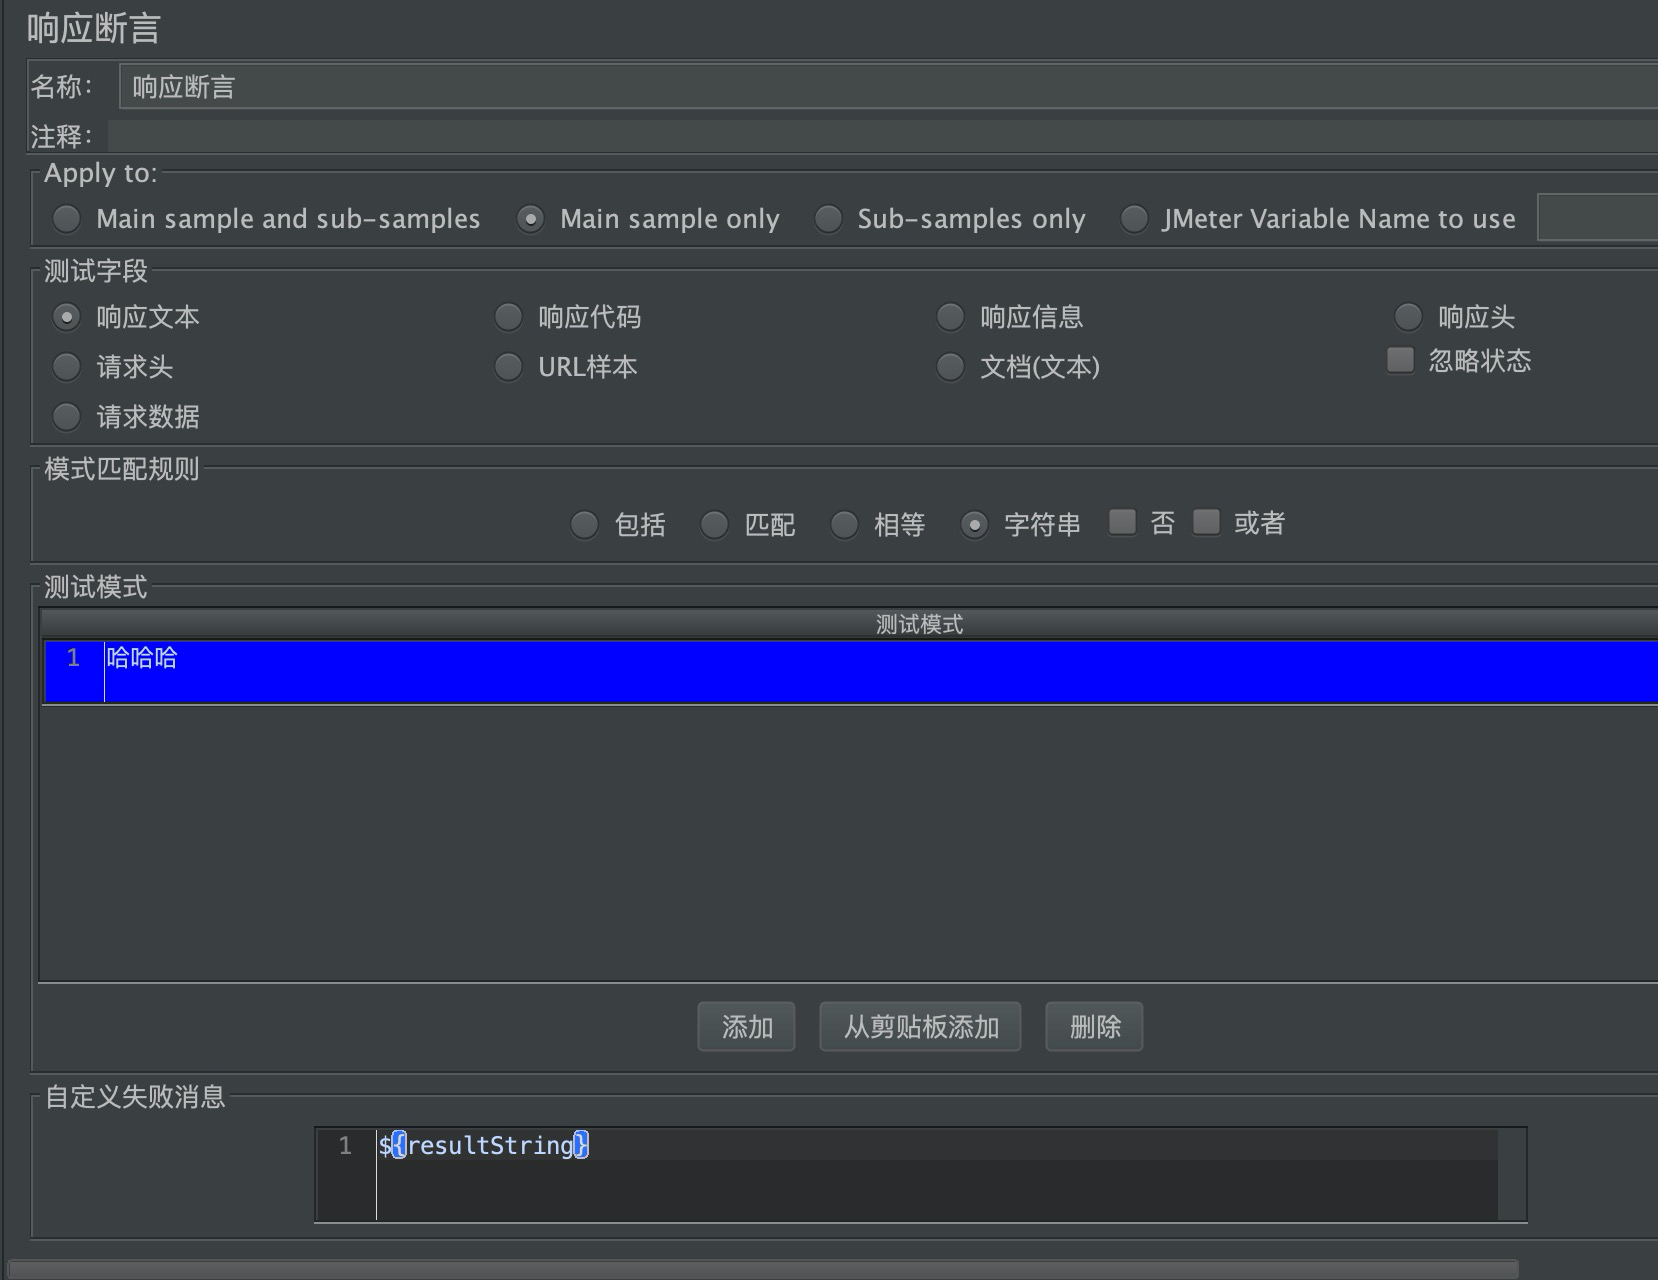Select the Main sample only option

[529, 219]
